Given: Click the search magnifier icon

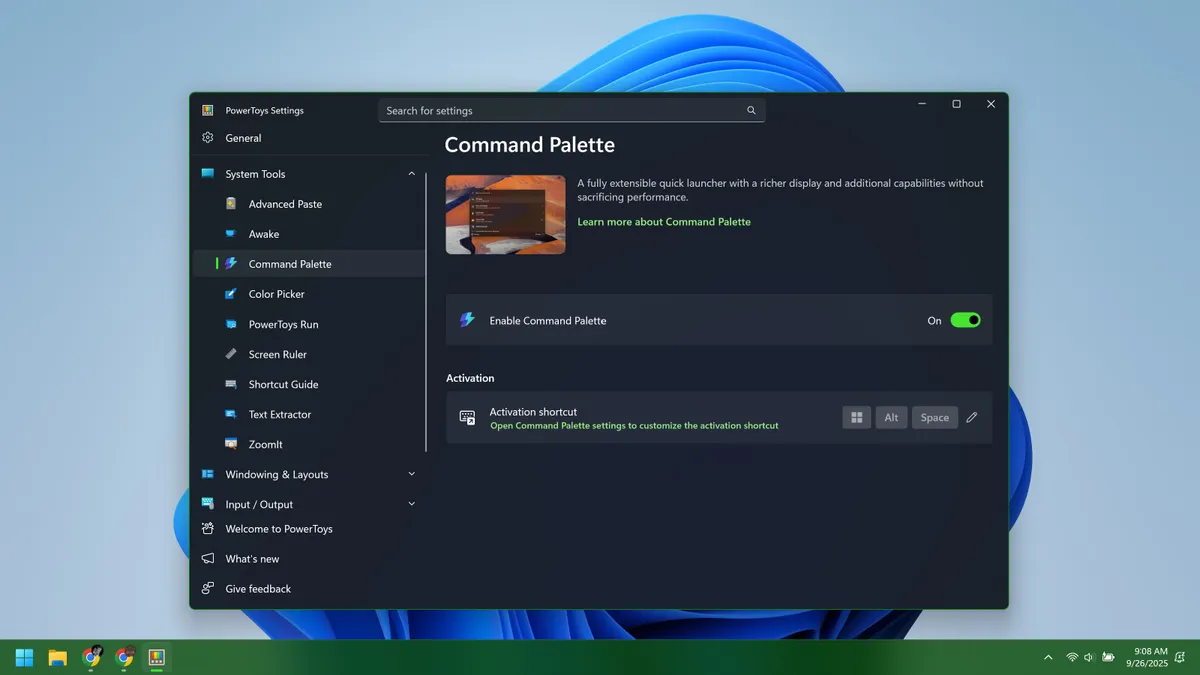Looking at the screenshot, I should 751,111.
